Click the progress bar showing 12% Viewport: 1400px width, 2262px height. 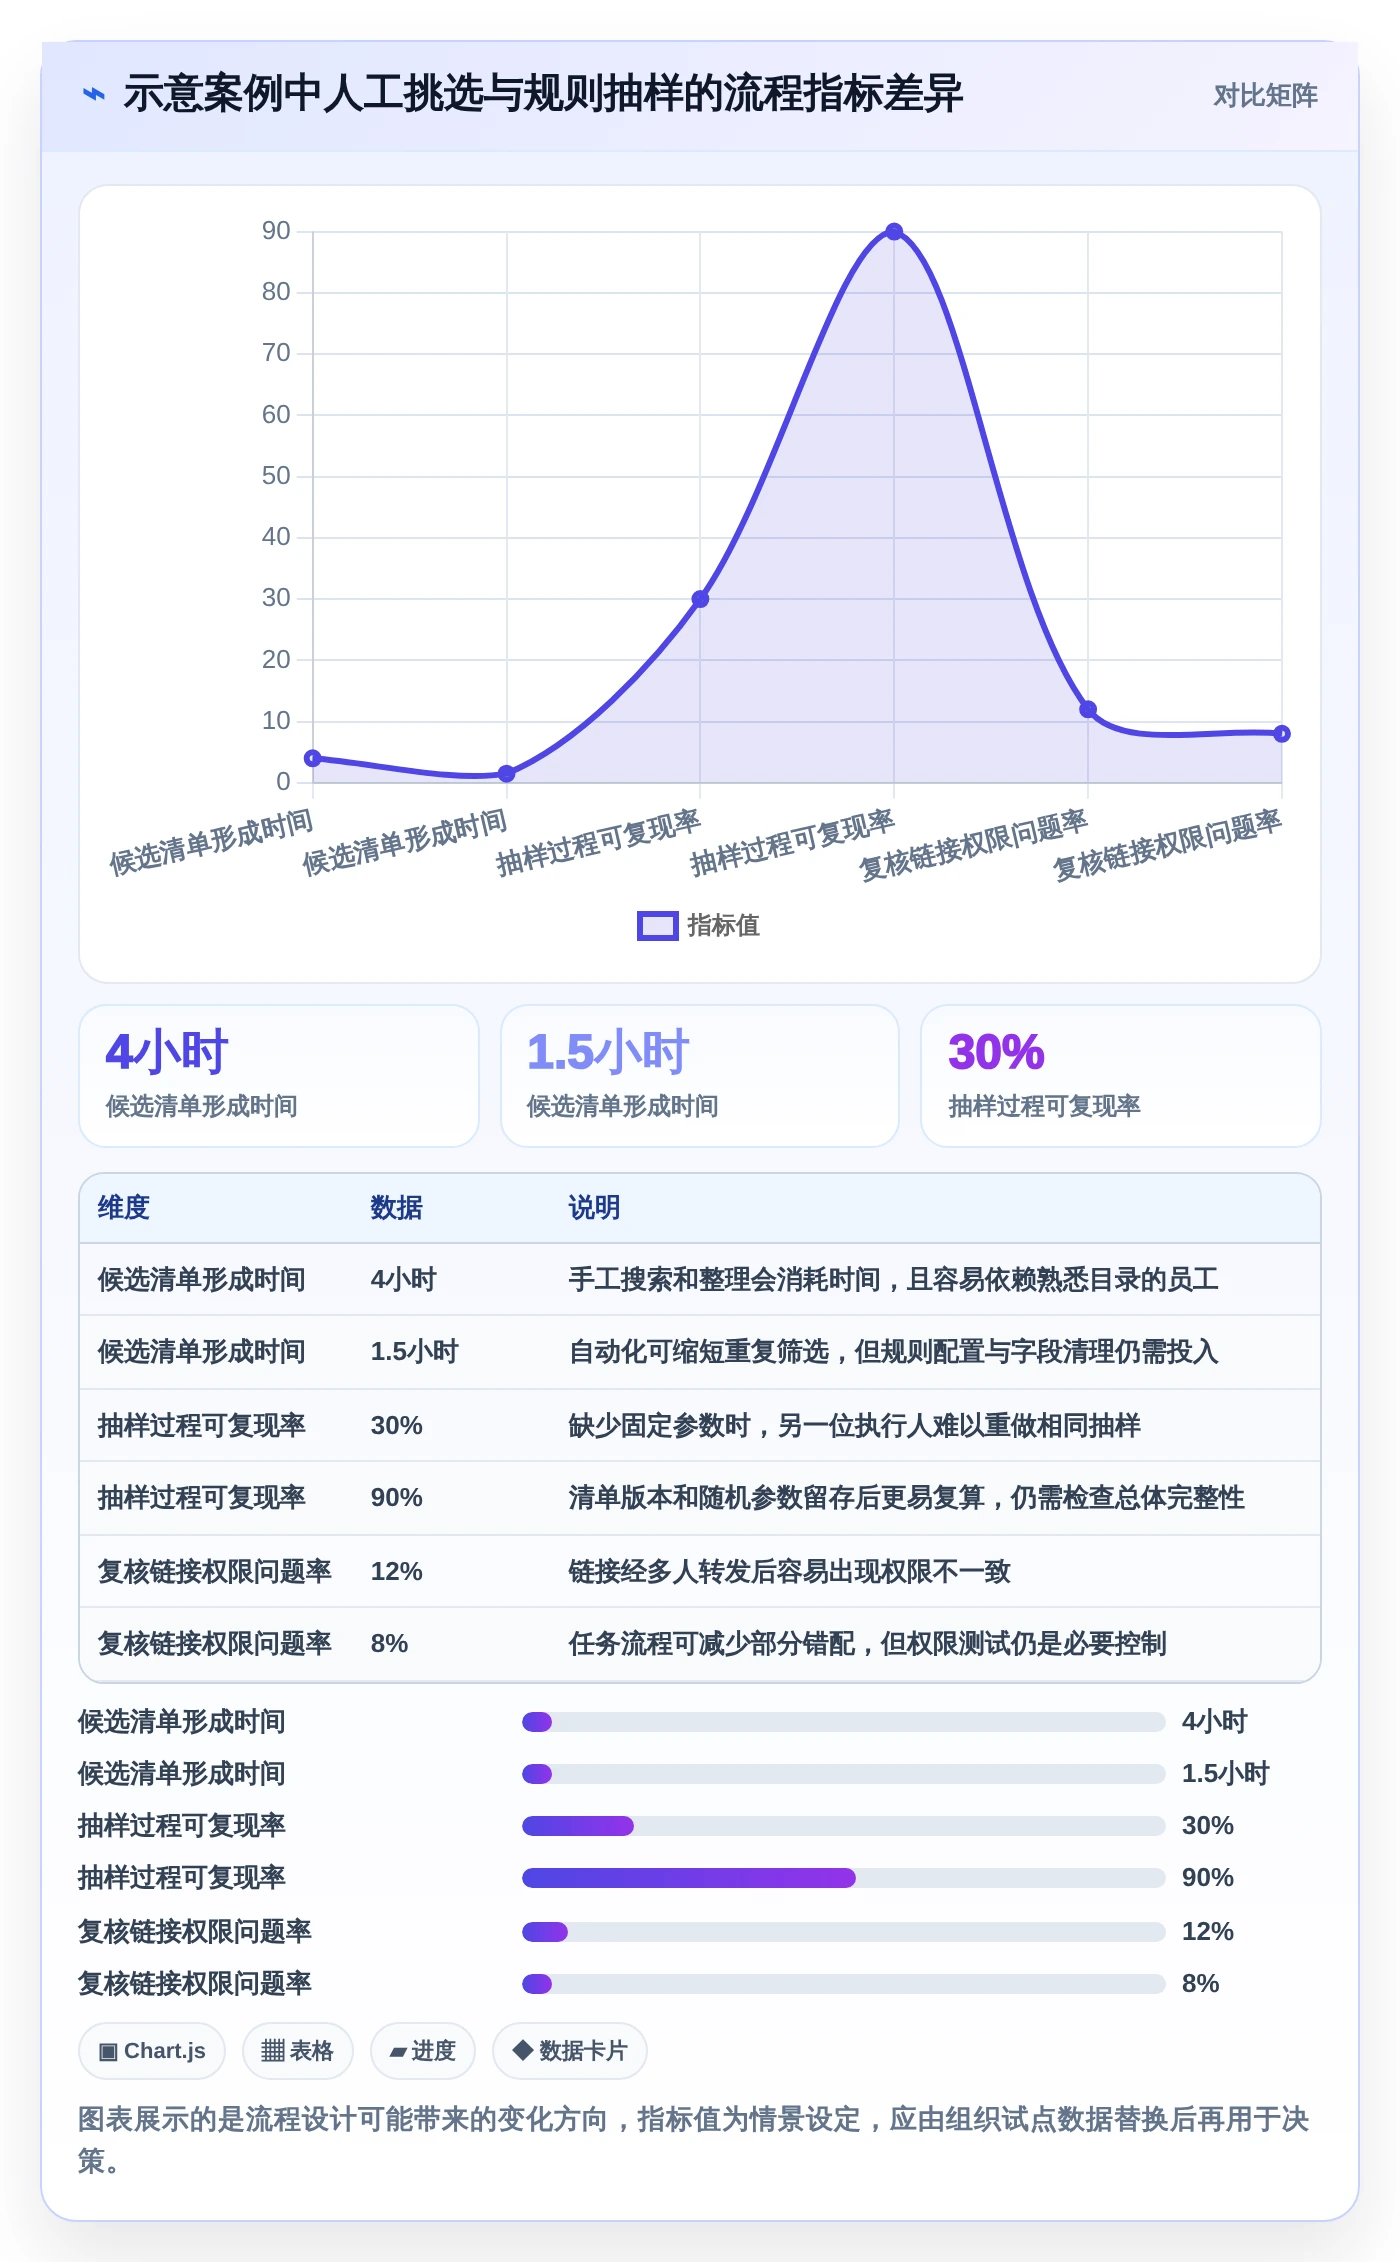pyautogui.click(x=844, y=1932)
